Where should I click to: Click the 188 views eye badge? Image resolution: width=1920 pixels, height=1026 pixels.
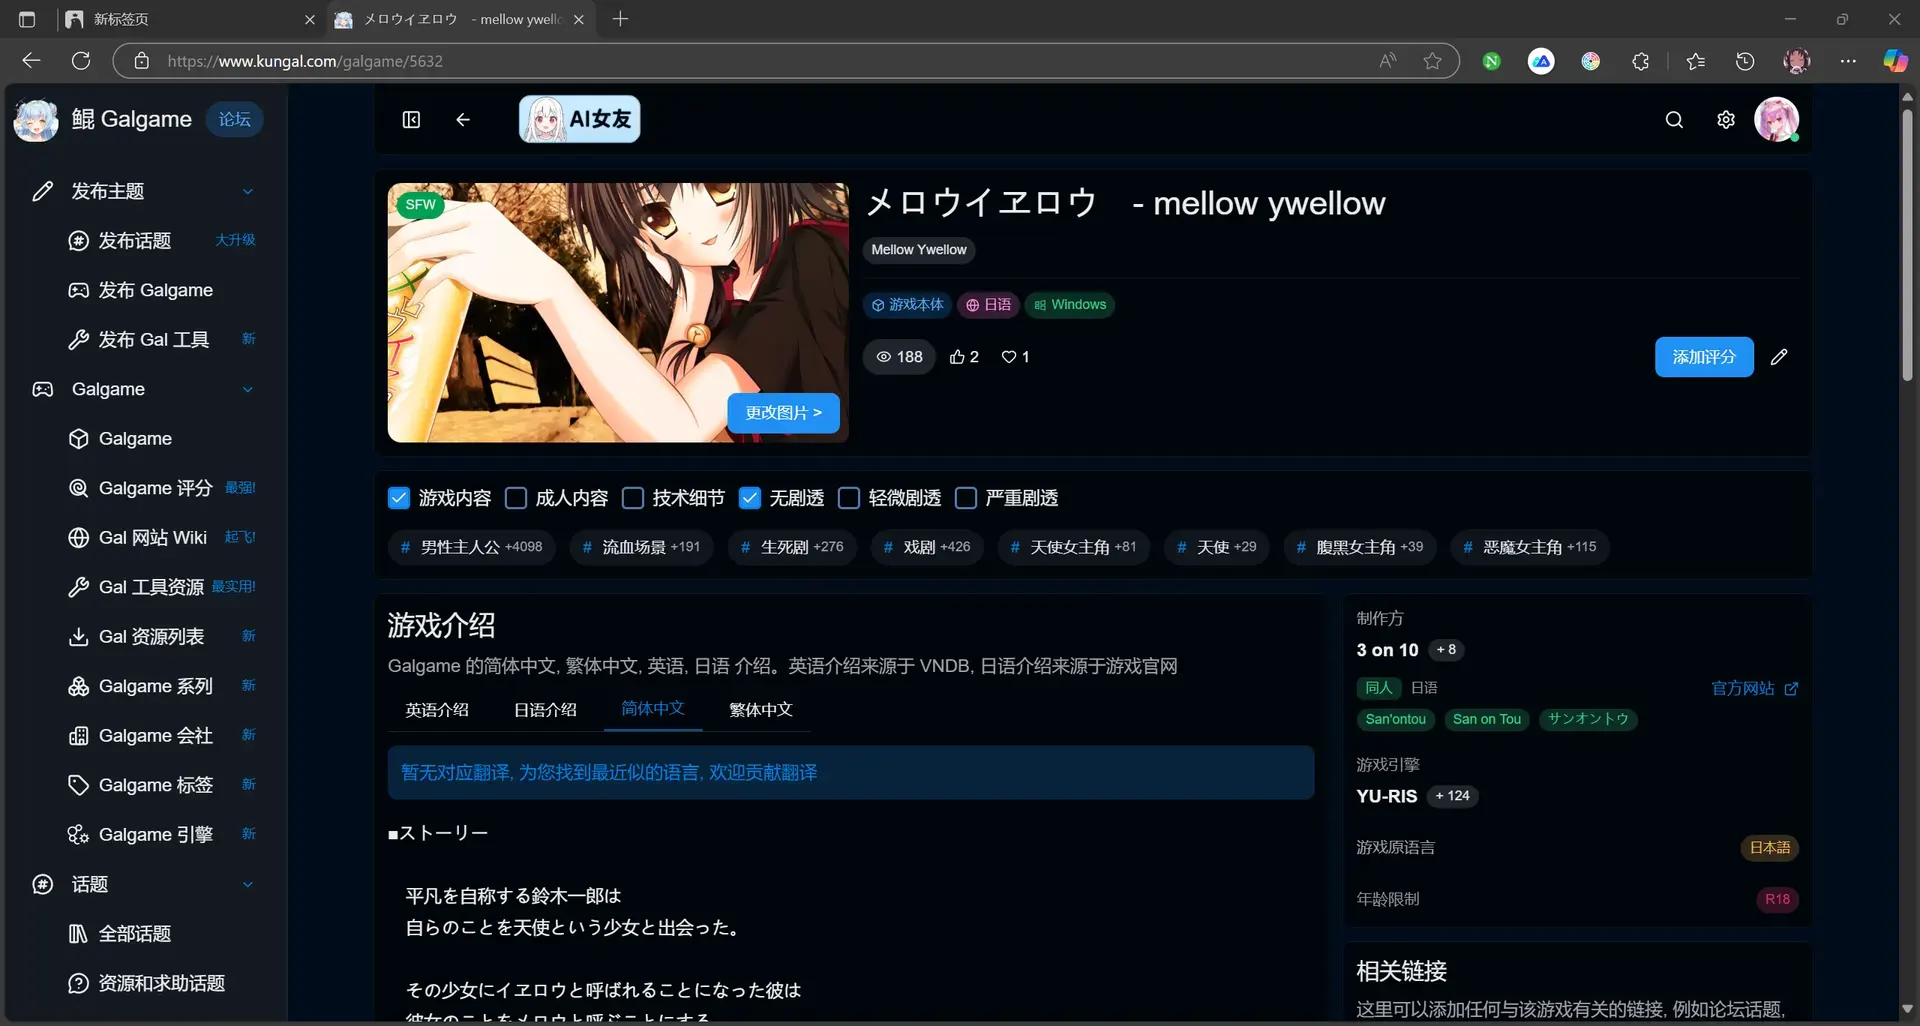(899, 357)
